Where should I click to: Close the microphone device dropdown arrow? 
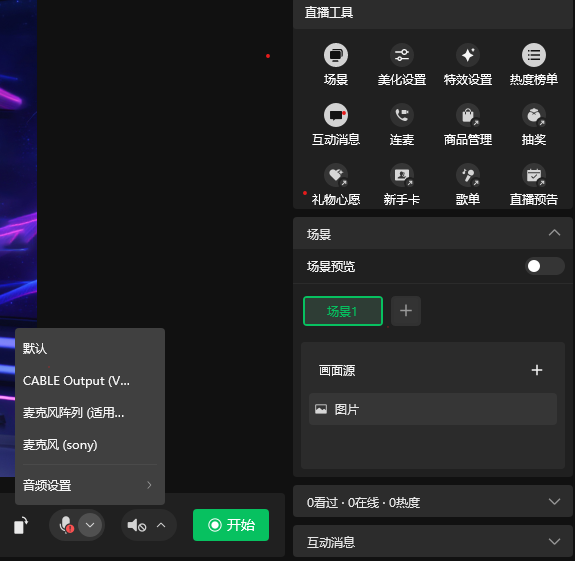click(x=90, y=525)
